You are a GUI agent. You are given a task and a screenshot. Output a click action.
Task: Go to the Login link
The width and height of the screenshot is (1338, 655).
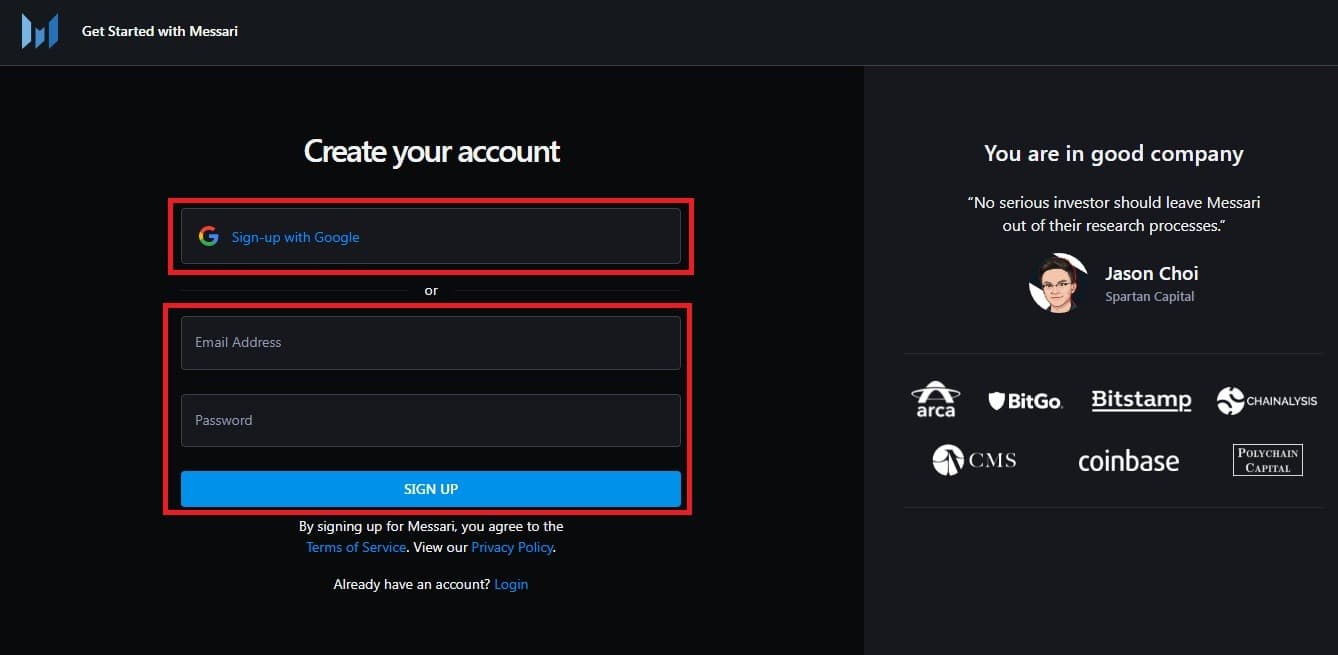tap(511, 584)
